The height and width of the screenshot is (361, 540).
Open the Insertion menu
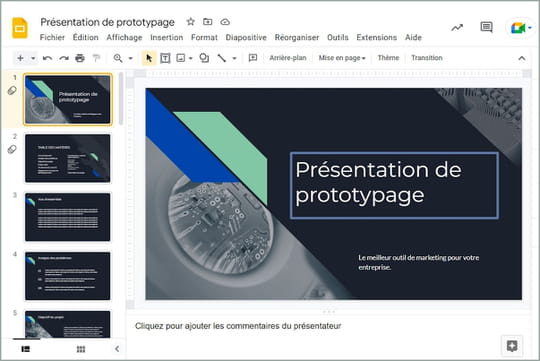pyautogui.click(x=167, y=37)
